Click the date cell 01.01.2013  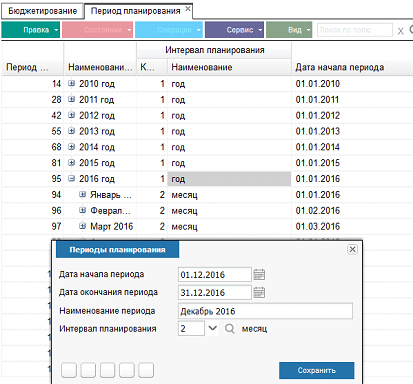click(x=318, y=131)
